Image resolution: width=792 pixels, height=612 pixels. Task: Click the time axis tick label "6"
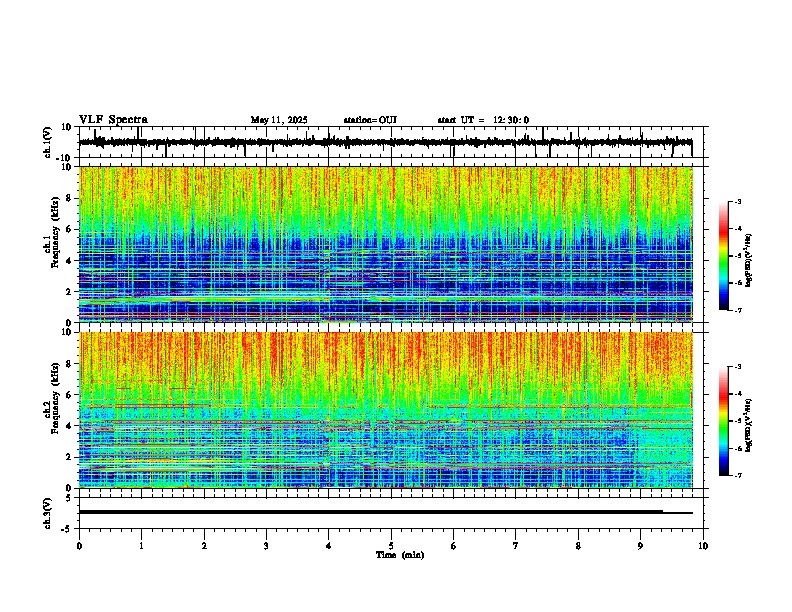[x=454, y=546]
